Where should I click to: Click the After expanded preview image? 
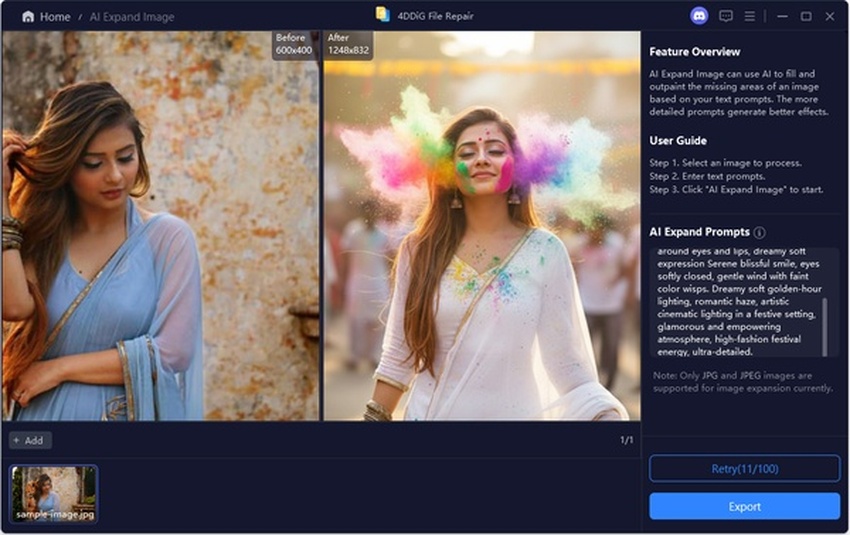[482, 225]
